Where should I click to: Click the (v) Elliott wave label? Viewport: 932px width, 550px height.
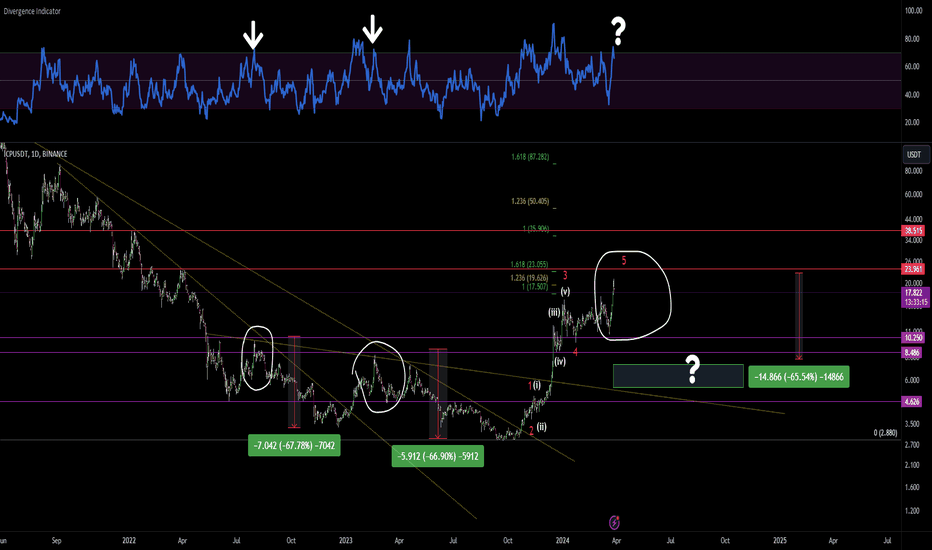pyautogui.click(x=565, y=292)
